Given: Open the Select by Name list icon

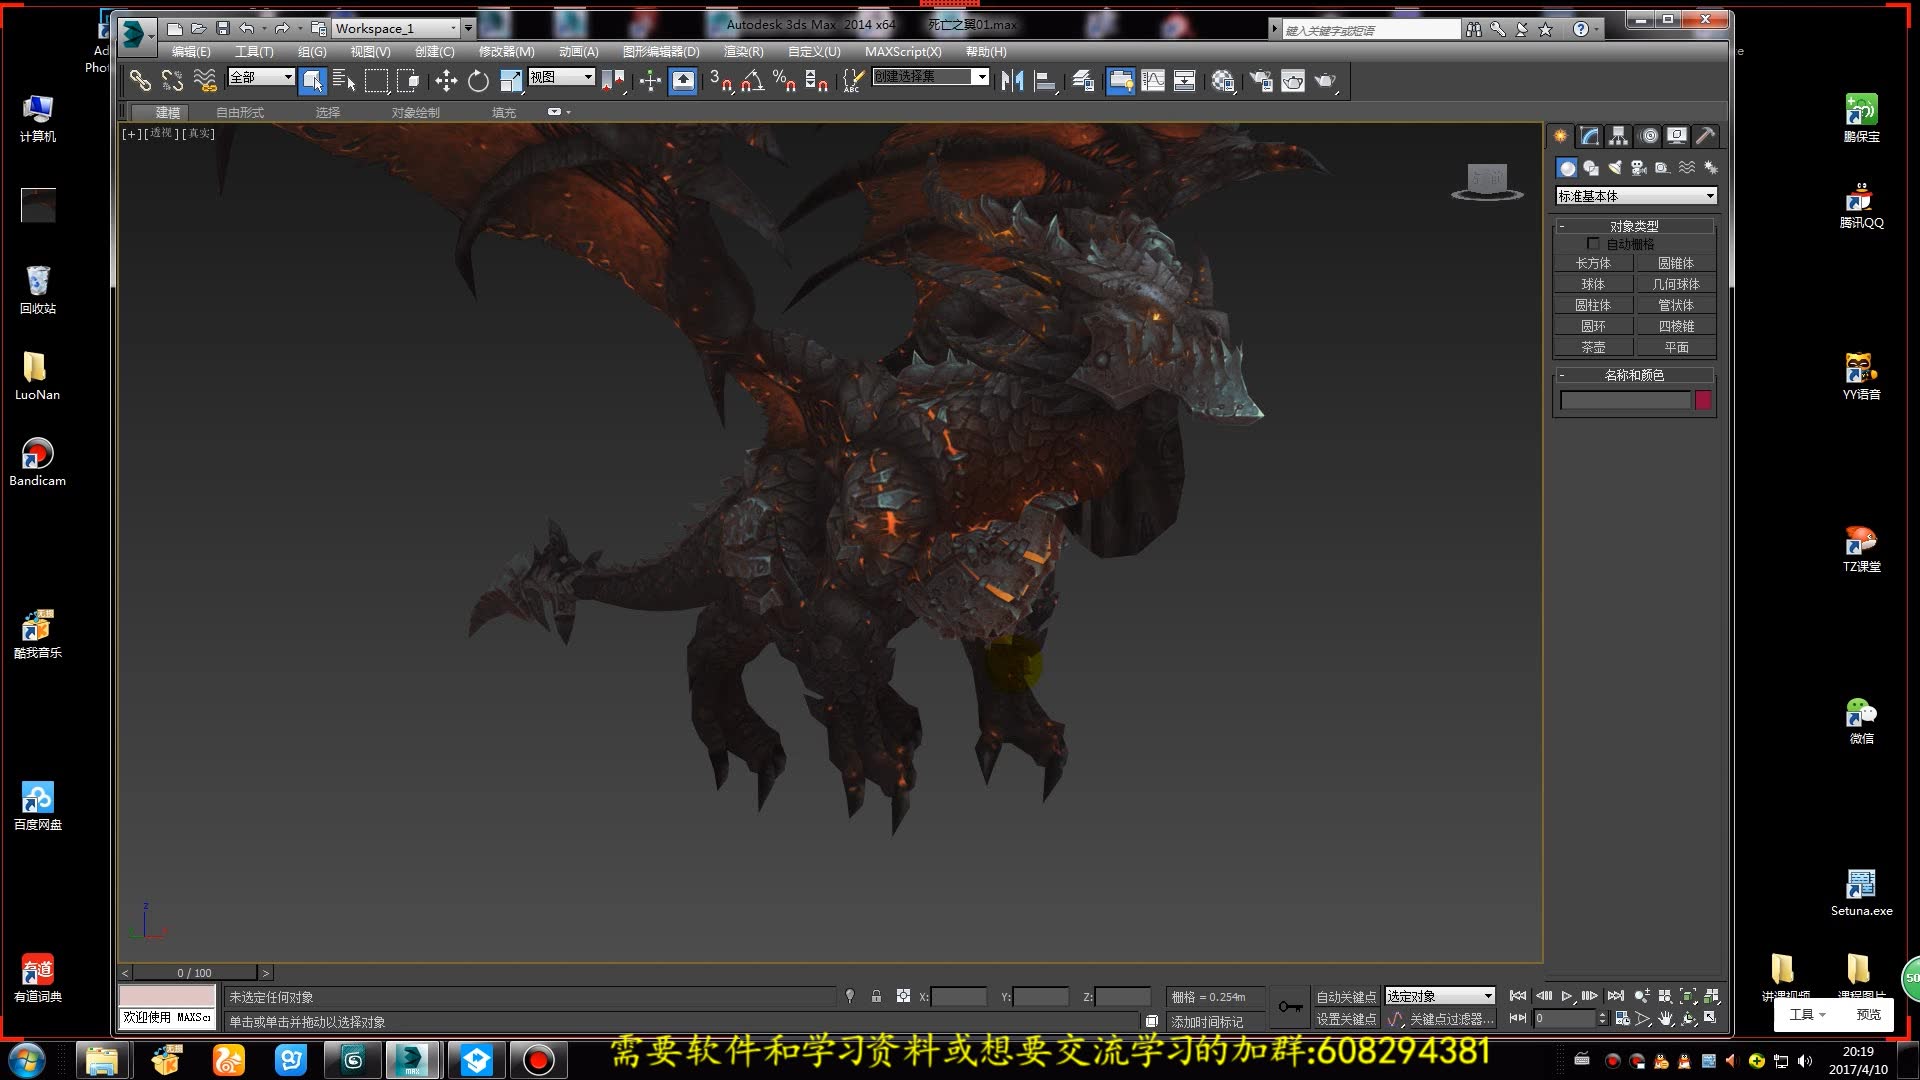Looking at the screenshot, I should point(344,81).
